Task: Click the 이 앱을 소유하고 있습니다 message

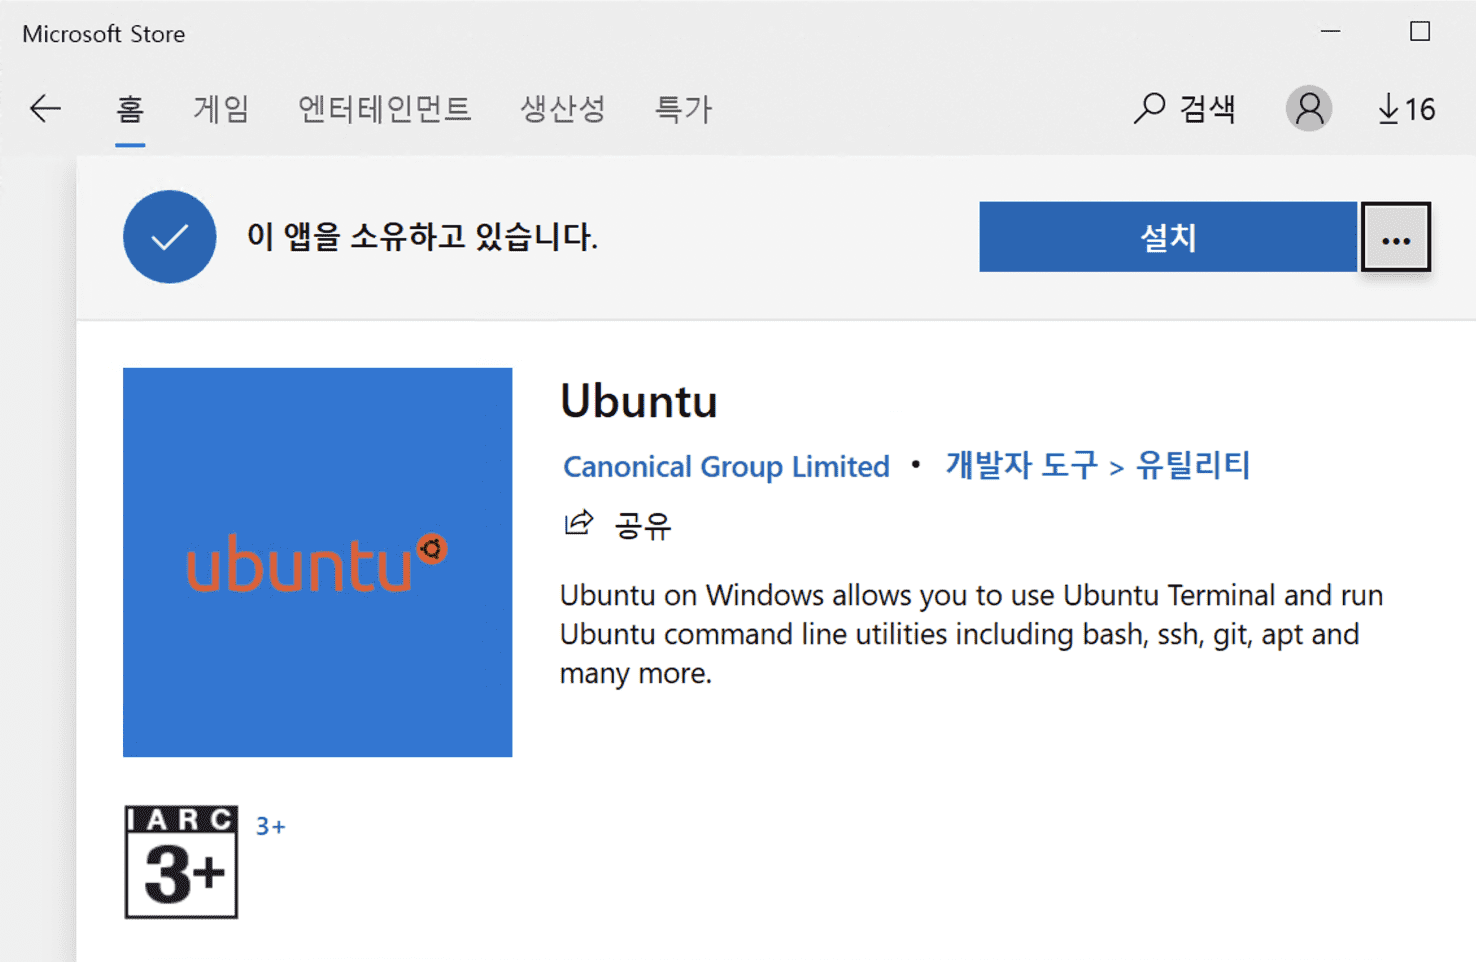Action: coord(422,237)
